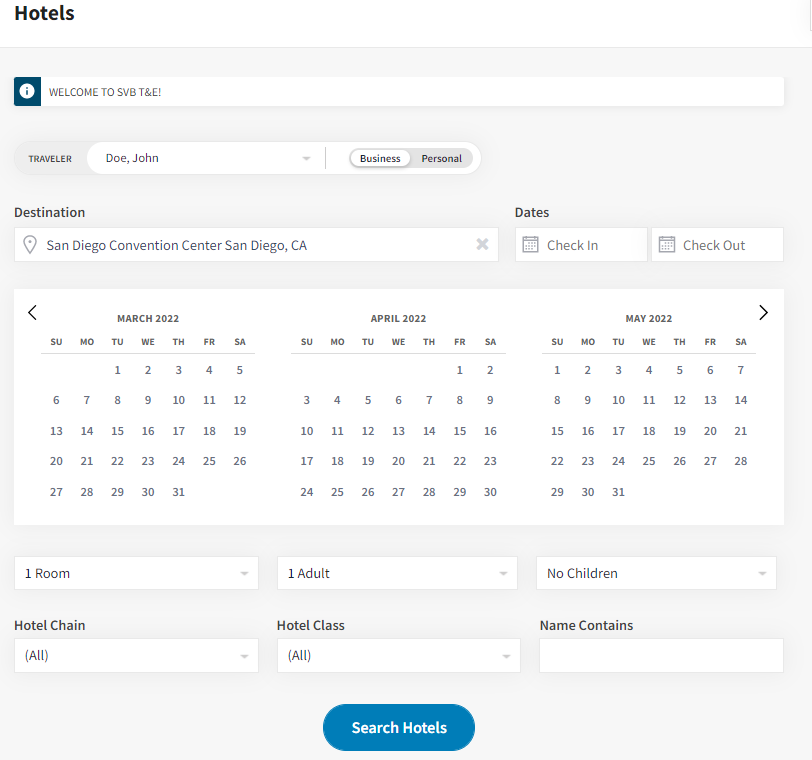Screen dimensions: 812x760
Task: Open the Hotel Class dropdown
Action: [398, 656]
